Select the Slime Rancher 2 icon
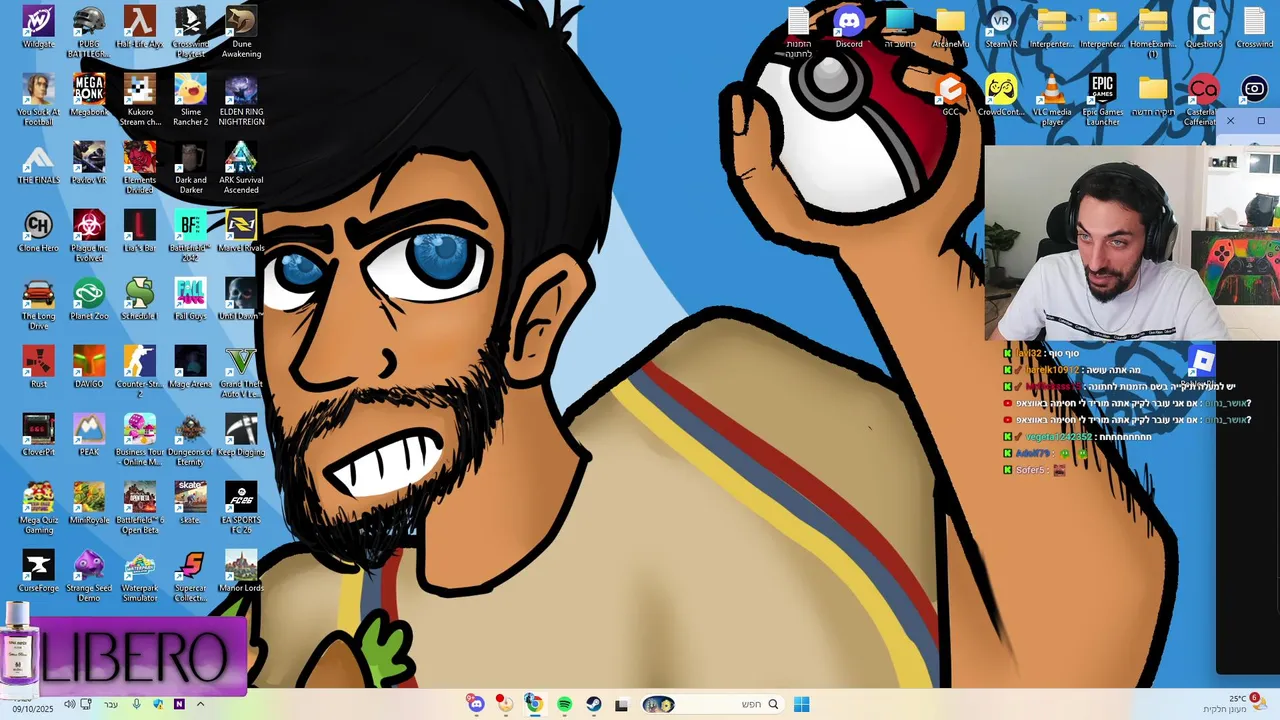This screenshot has height=720, width=1280. (190, 99)
